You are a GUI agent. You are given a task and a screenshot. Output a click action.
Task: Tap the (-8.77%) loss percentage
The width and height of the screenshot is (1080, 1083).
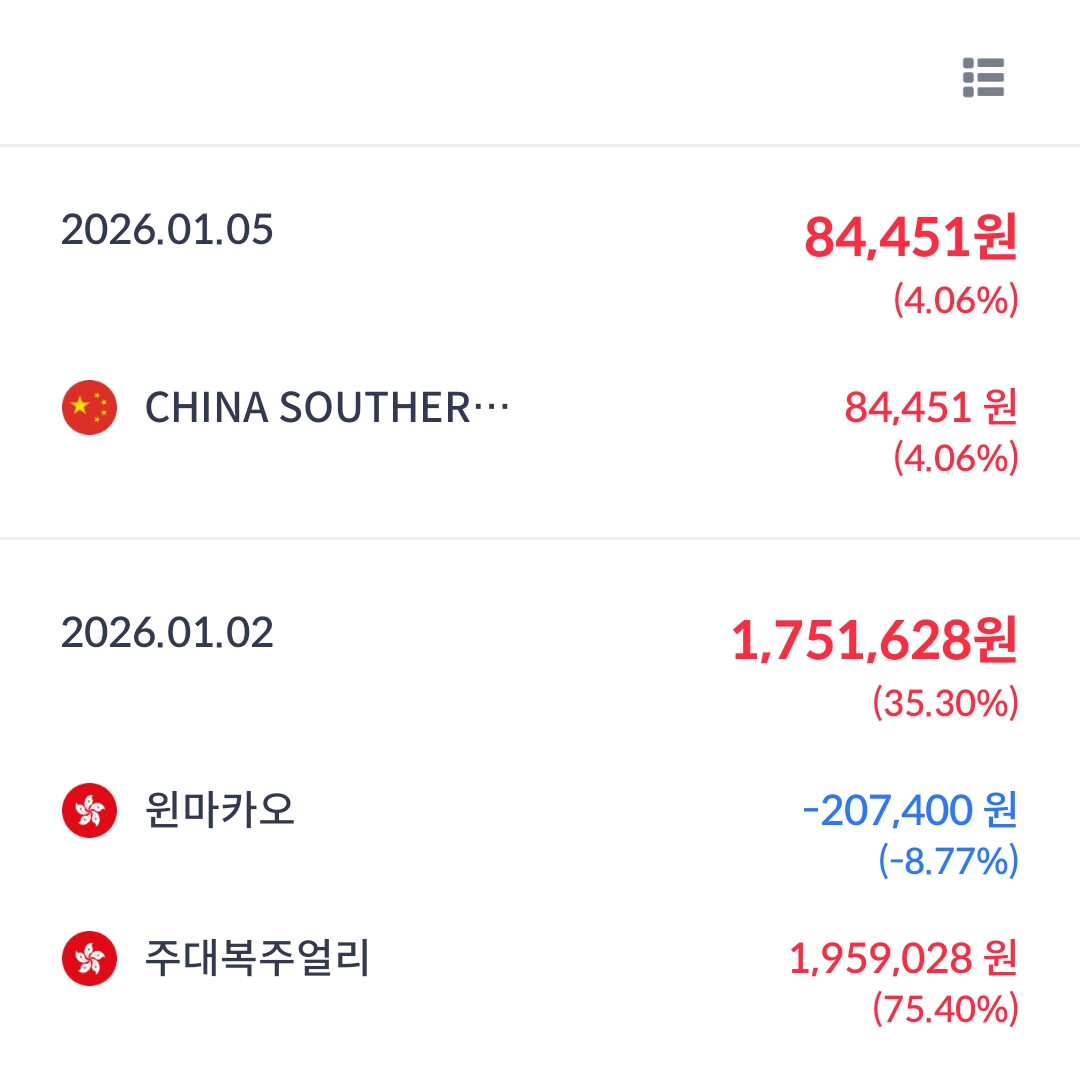[948, 861]
